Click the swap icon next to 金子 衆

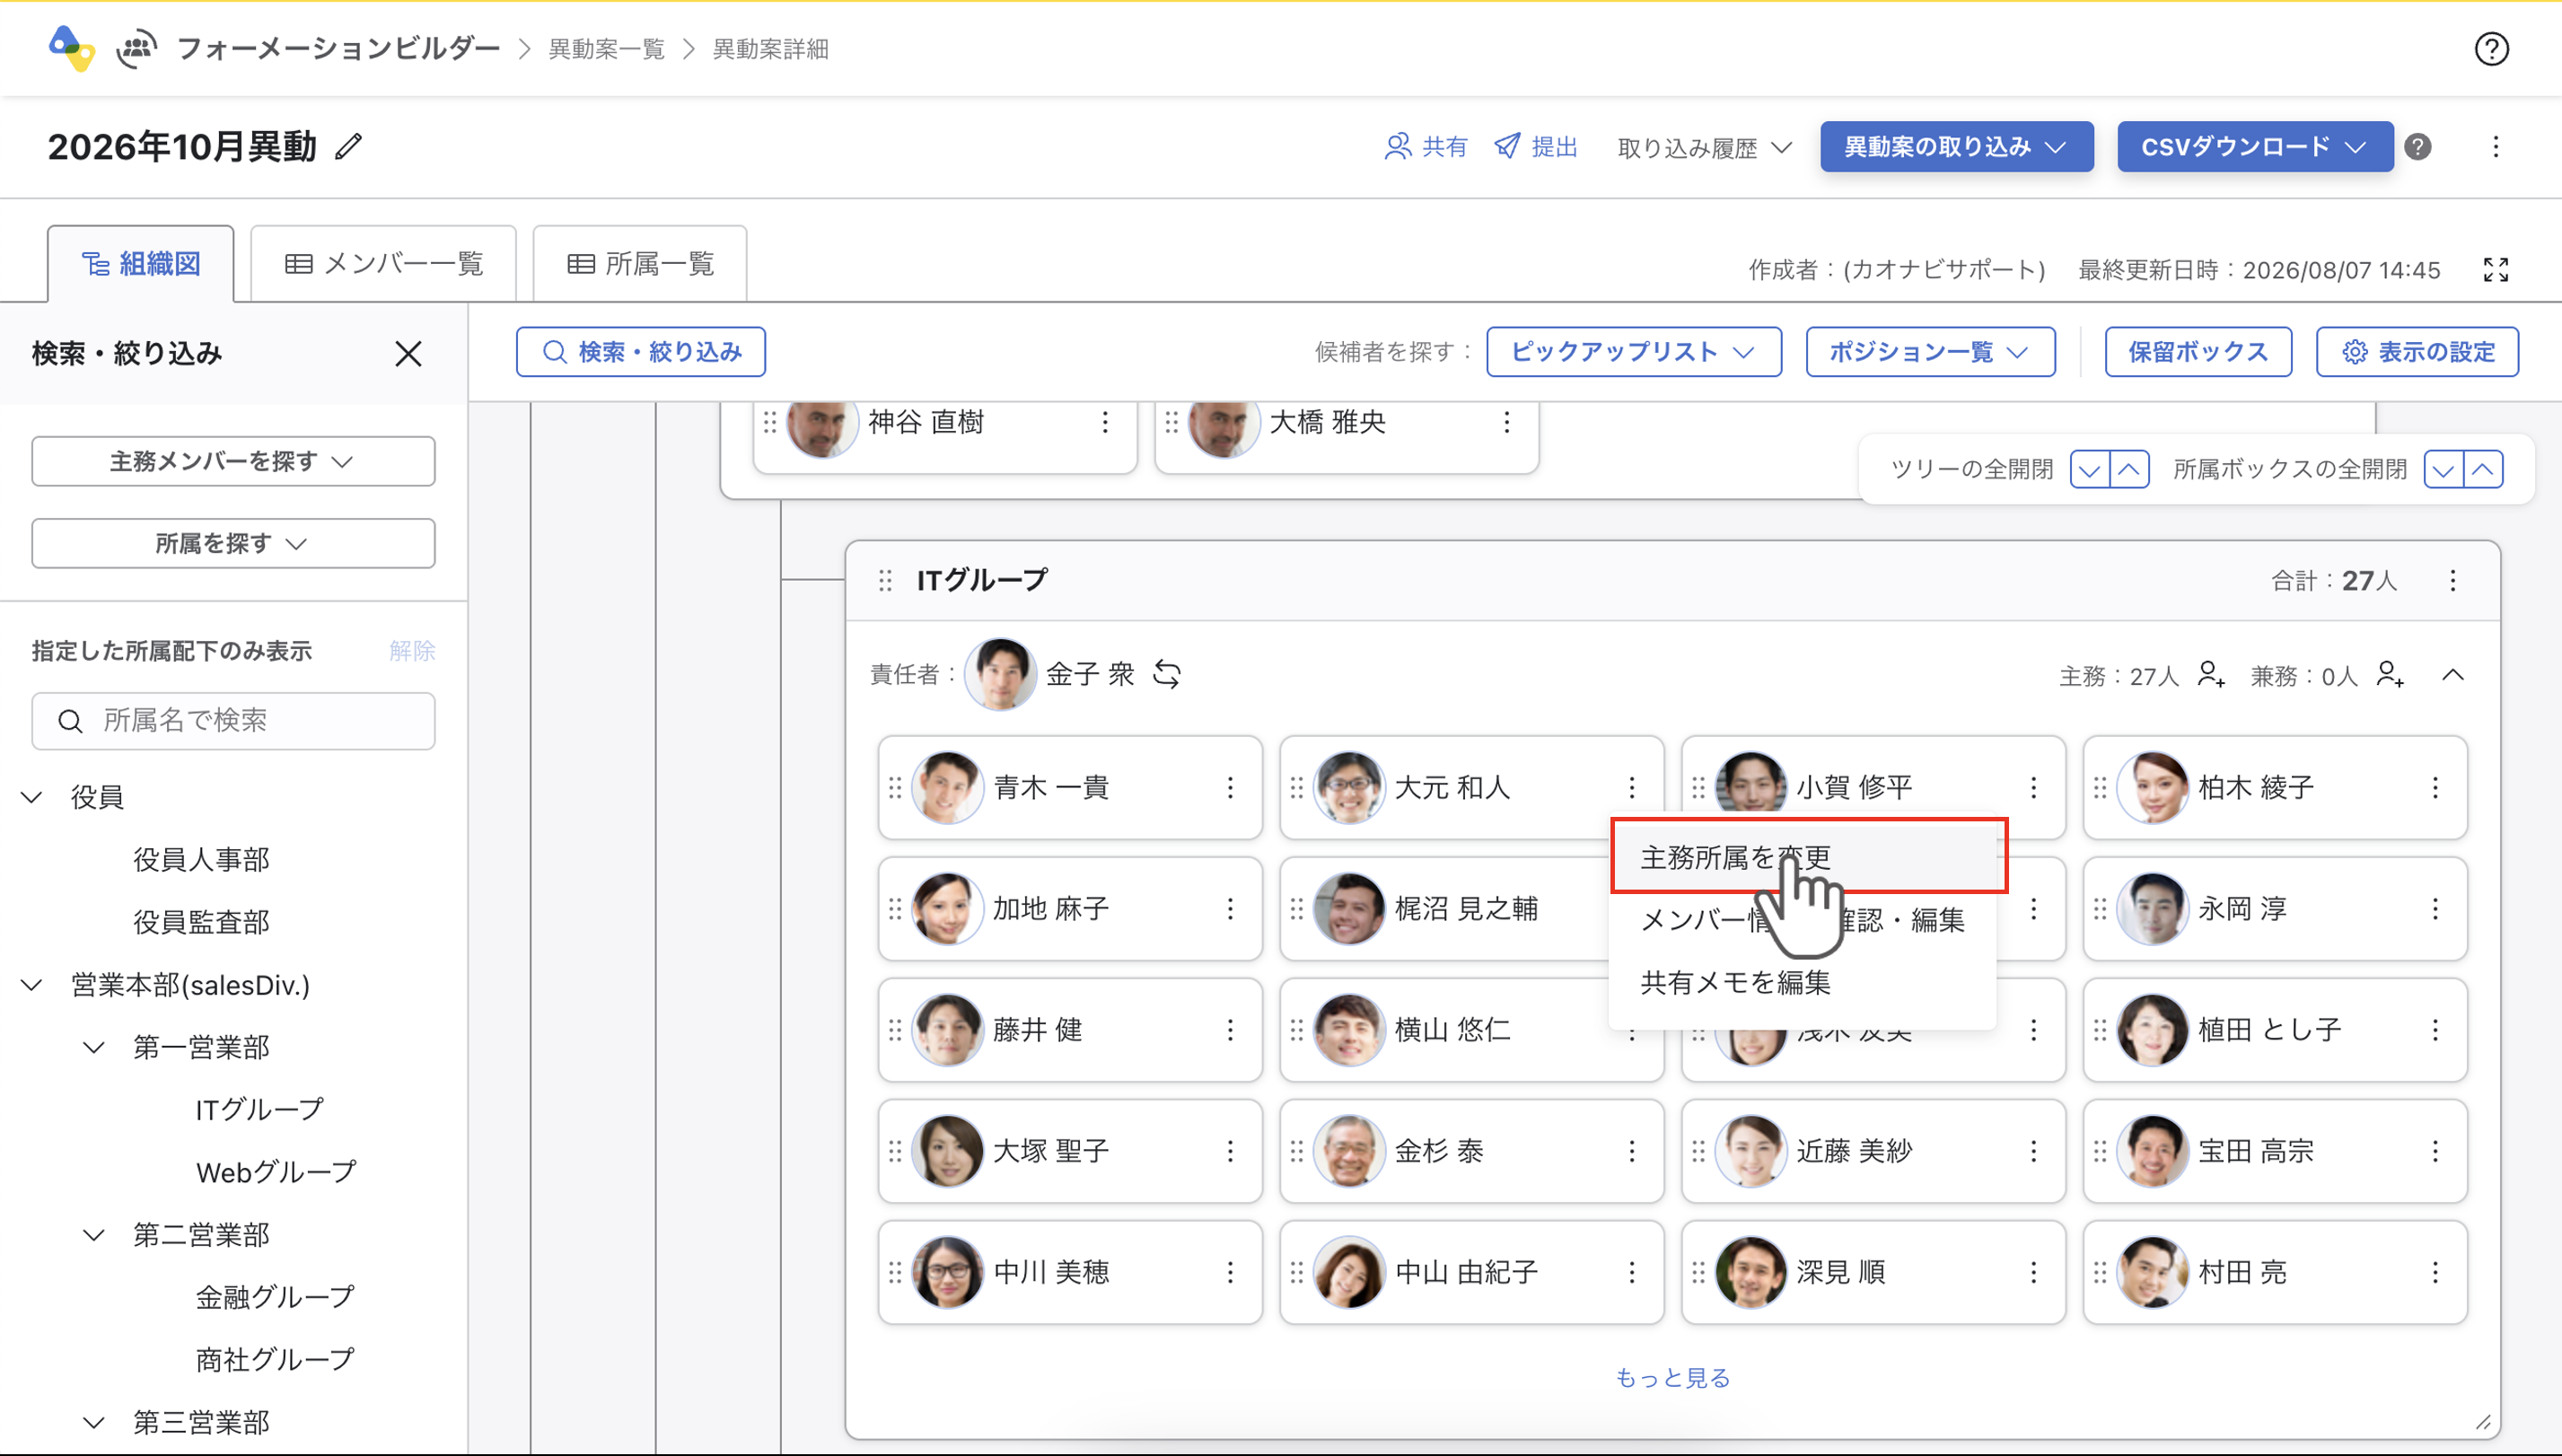coord(1167,674)
